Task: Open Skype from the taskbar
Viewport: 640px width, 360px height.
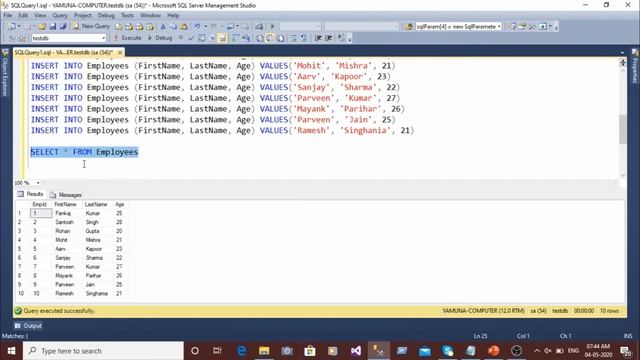Action: point(448,351)
